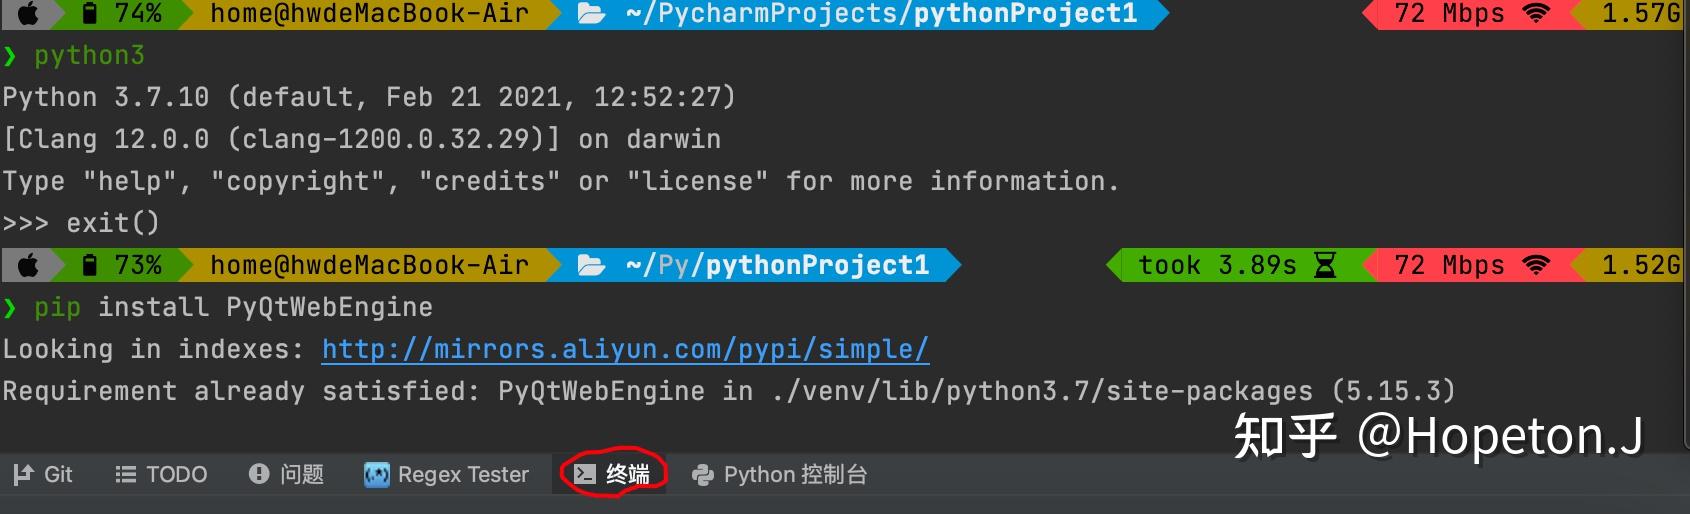Click the terminal prompt icon beside 终端
This screenshot has width=1690, height=514.
[x=584, y=475]
